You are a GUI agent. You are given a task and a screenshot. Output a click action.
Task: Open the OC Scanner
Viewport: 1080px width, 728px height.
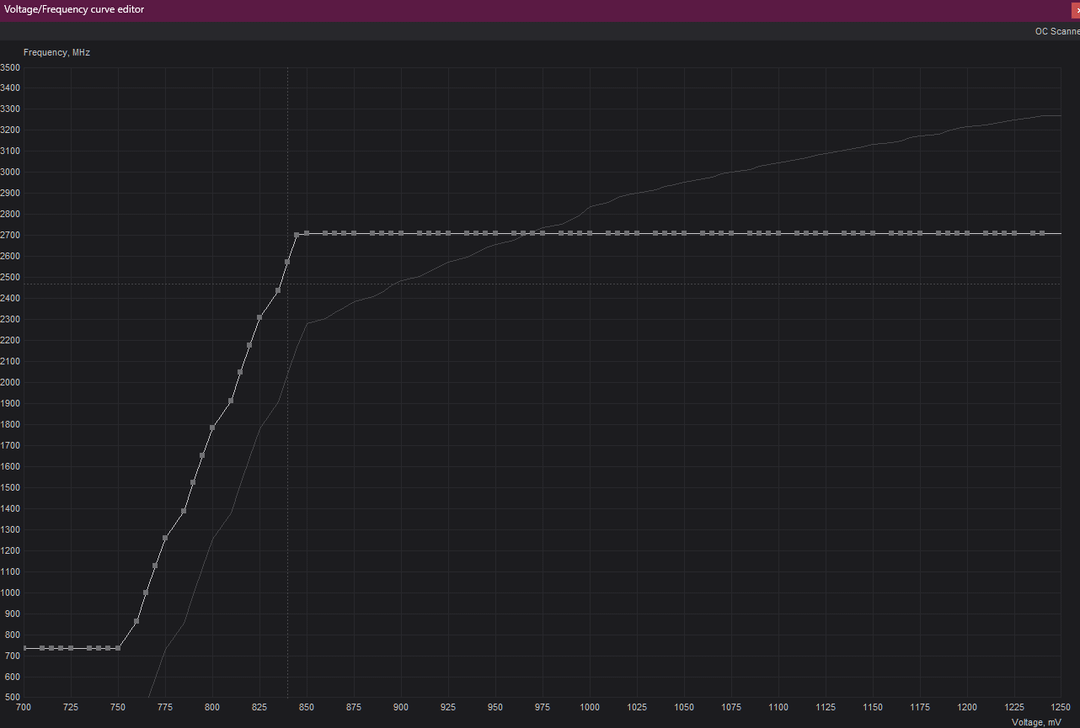click(x=1056, y=31)
